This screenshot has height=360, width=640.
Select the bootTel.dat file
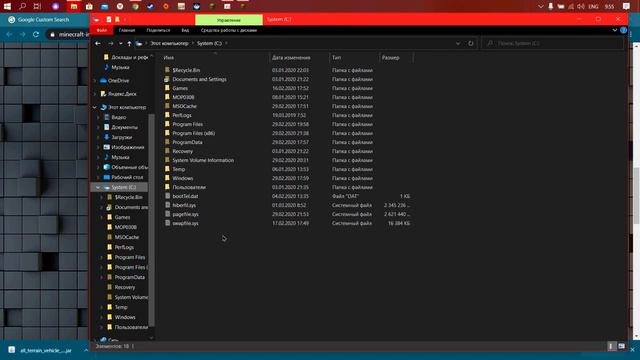coord(185,196)
